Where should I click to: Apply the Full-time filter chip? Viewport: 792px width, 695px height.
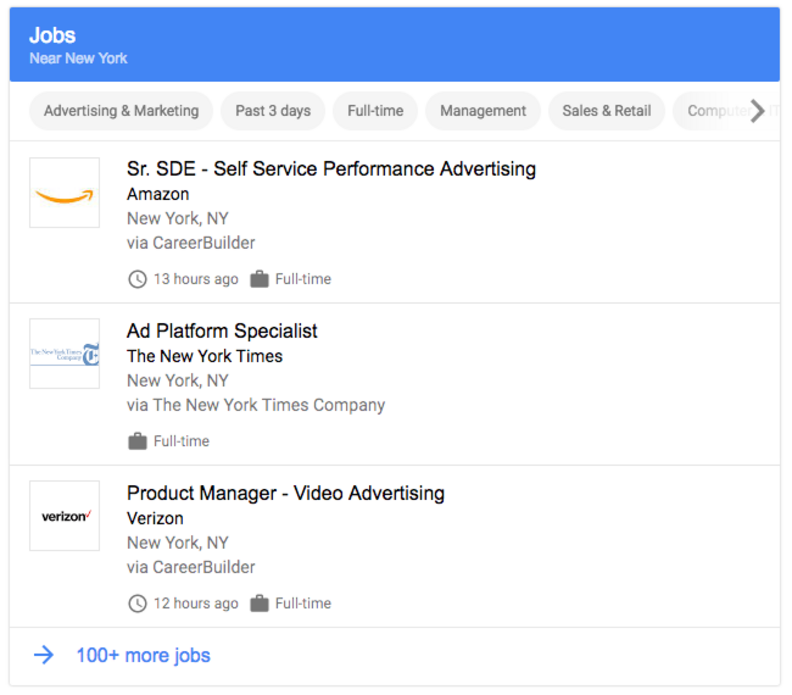tap(375, 111)
